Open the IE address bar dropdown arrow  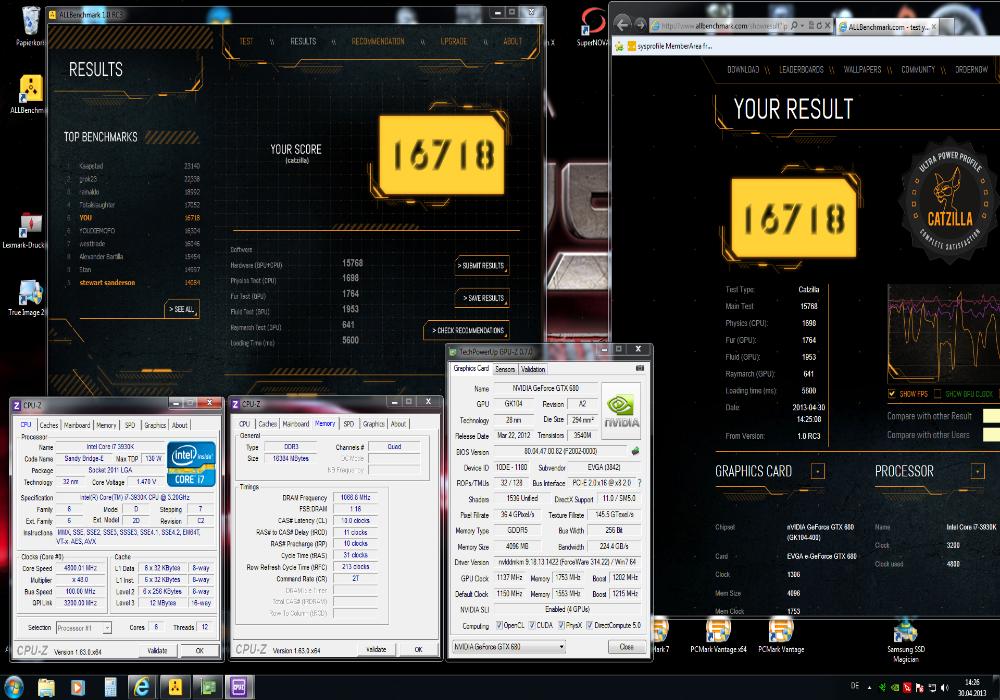[803, 26]
